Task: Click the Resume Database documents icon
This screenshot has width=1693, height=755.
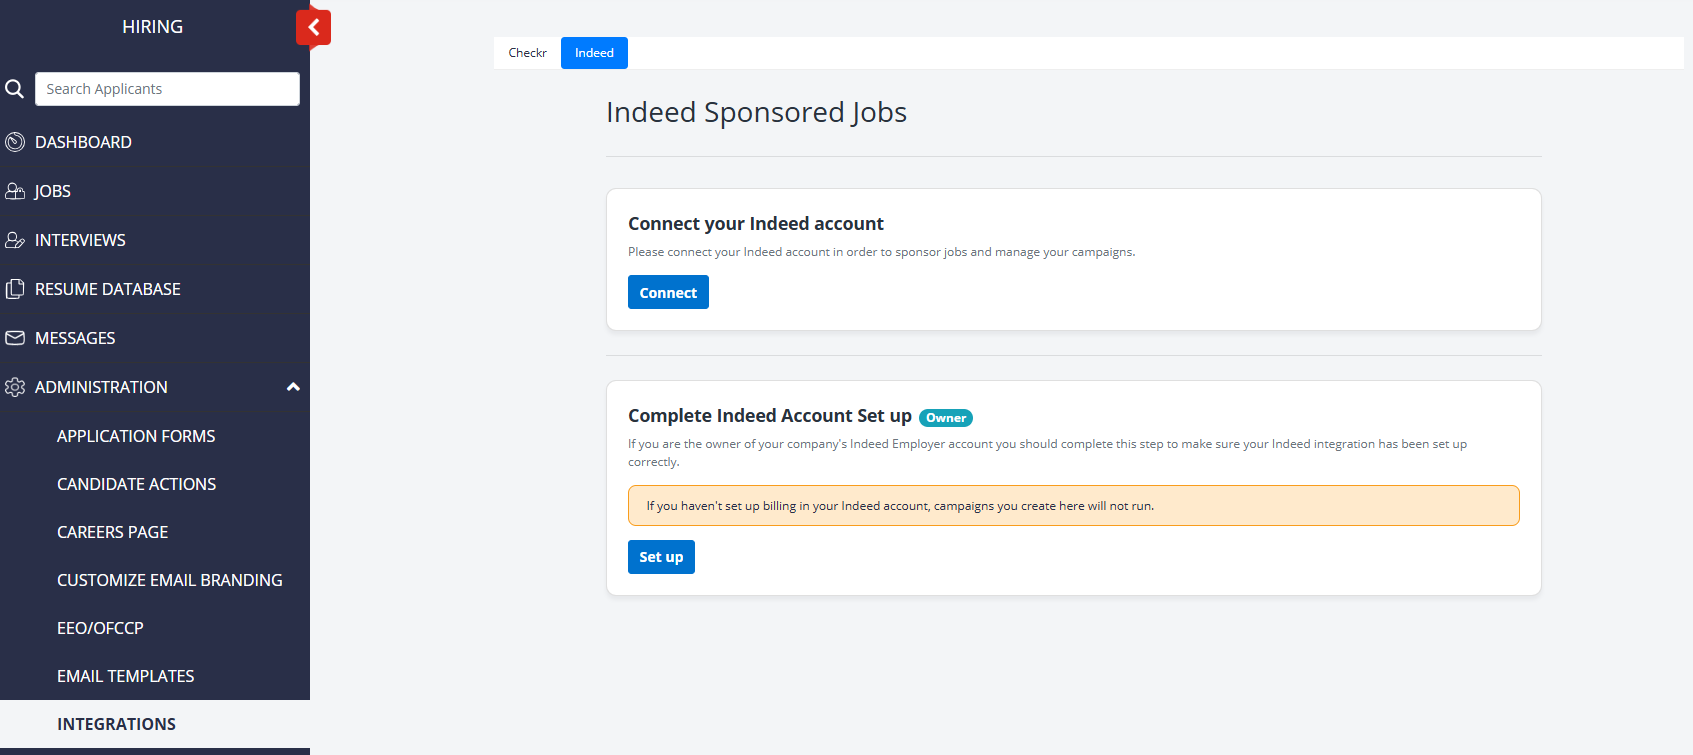Action: pos(15,289)
